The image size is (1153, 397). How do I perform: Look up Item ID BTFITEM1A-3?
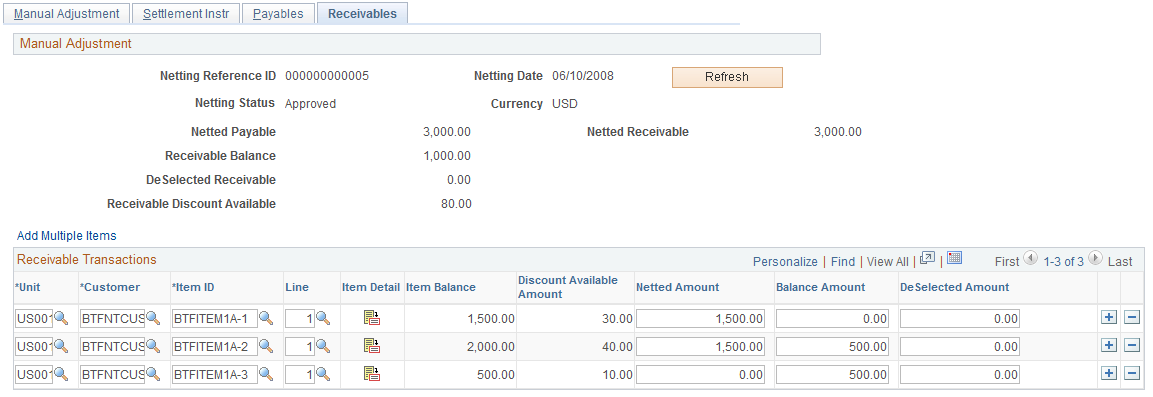click(x=266, y=374)
